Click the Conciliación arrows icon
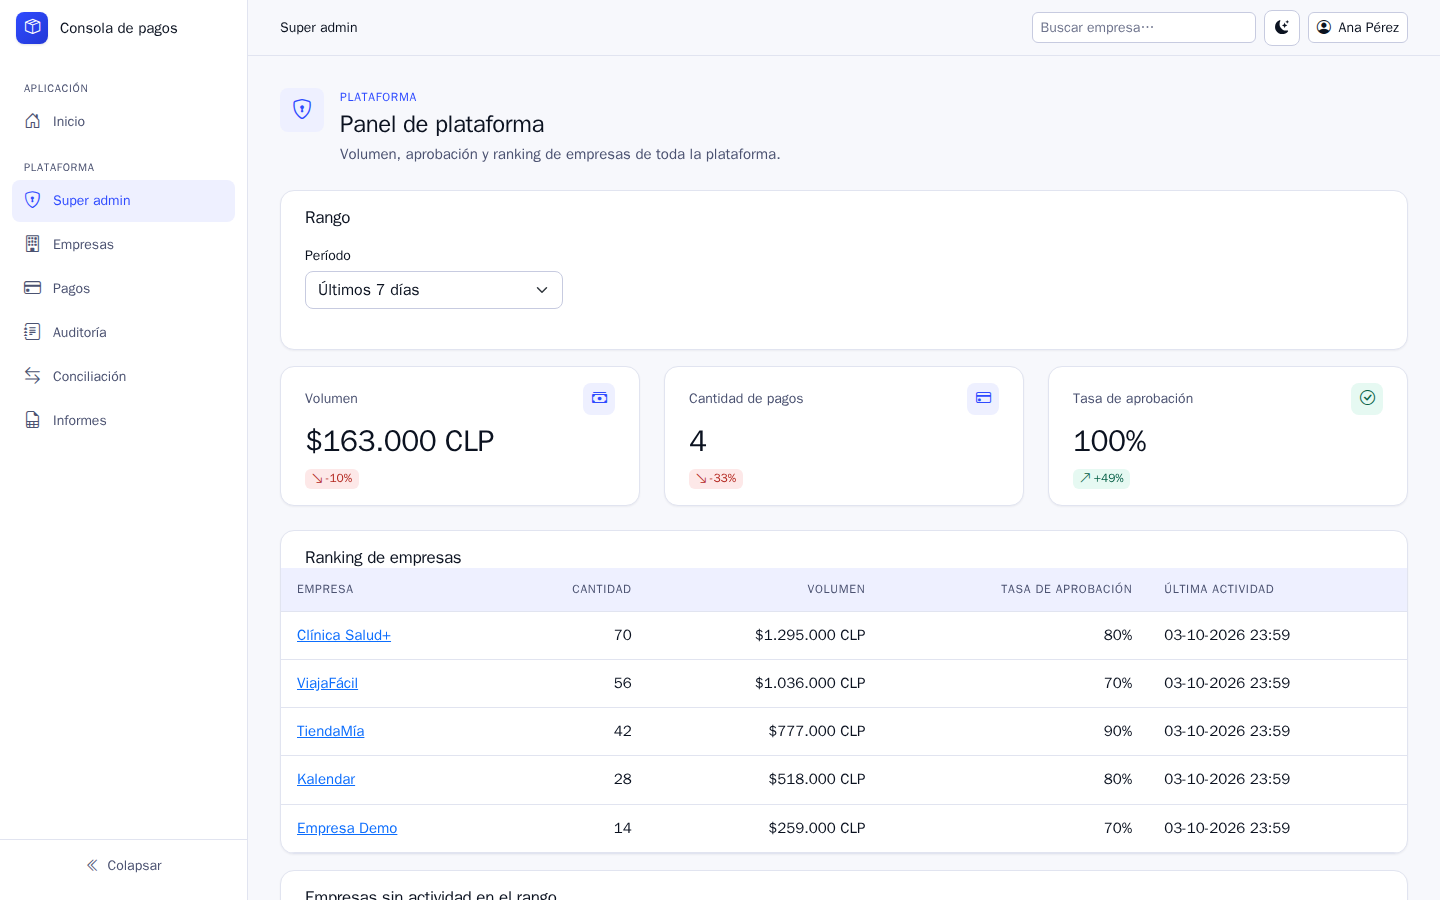Viewport: 1440px width, 900px height. coord(33,376)
